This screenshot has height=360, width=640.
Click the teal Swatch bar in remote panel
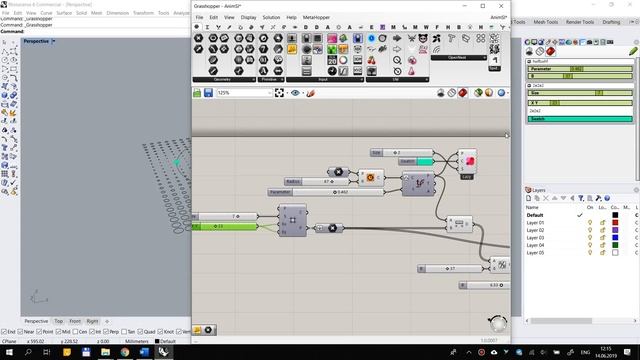tap(580, 119)
